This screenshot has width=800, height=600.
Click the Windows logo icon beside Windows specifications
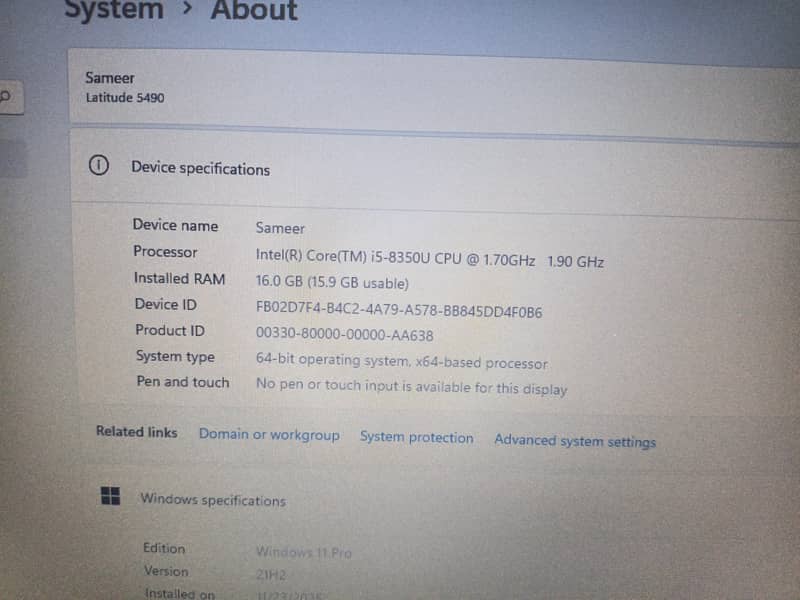[111, 496]
